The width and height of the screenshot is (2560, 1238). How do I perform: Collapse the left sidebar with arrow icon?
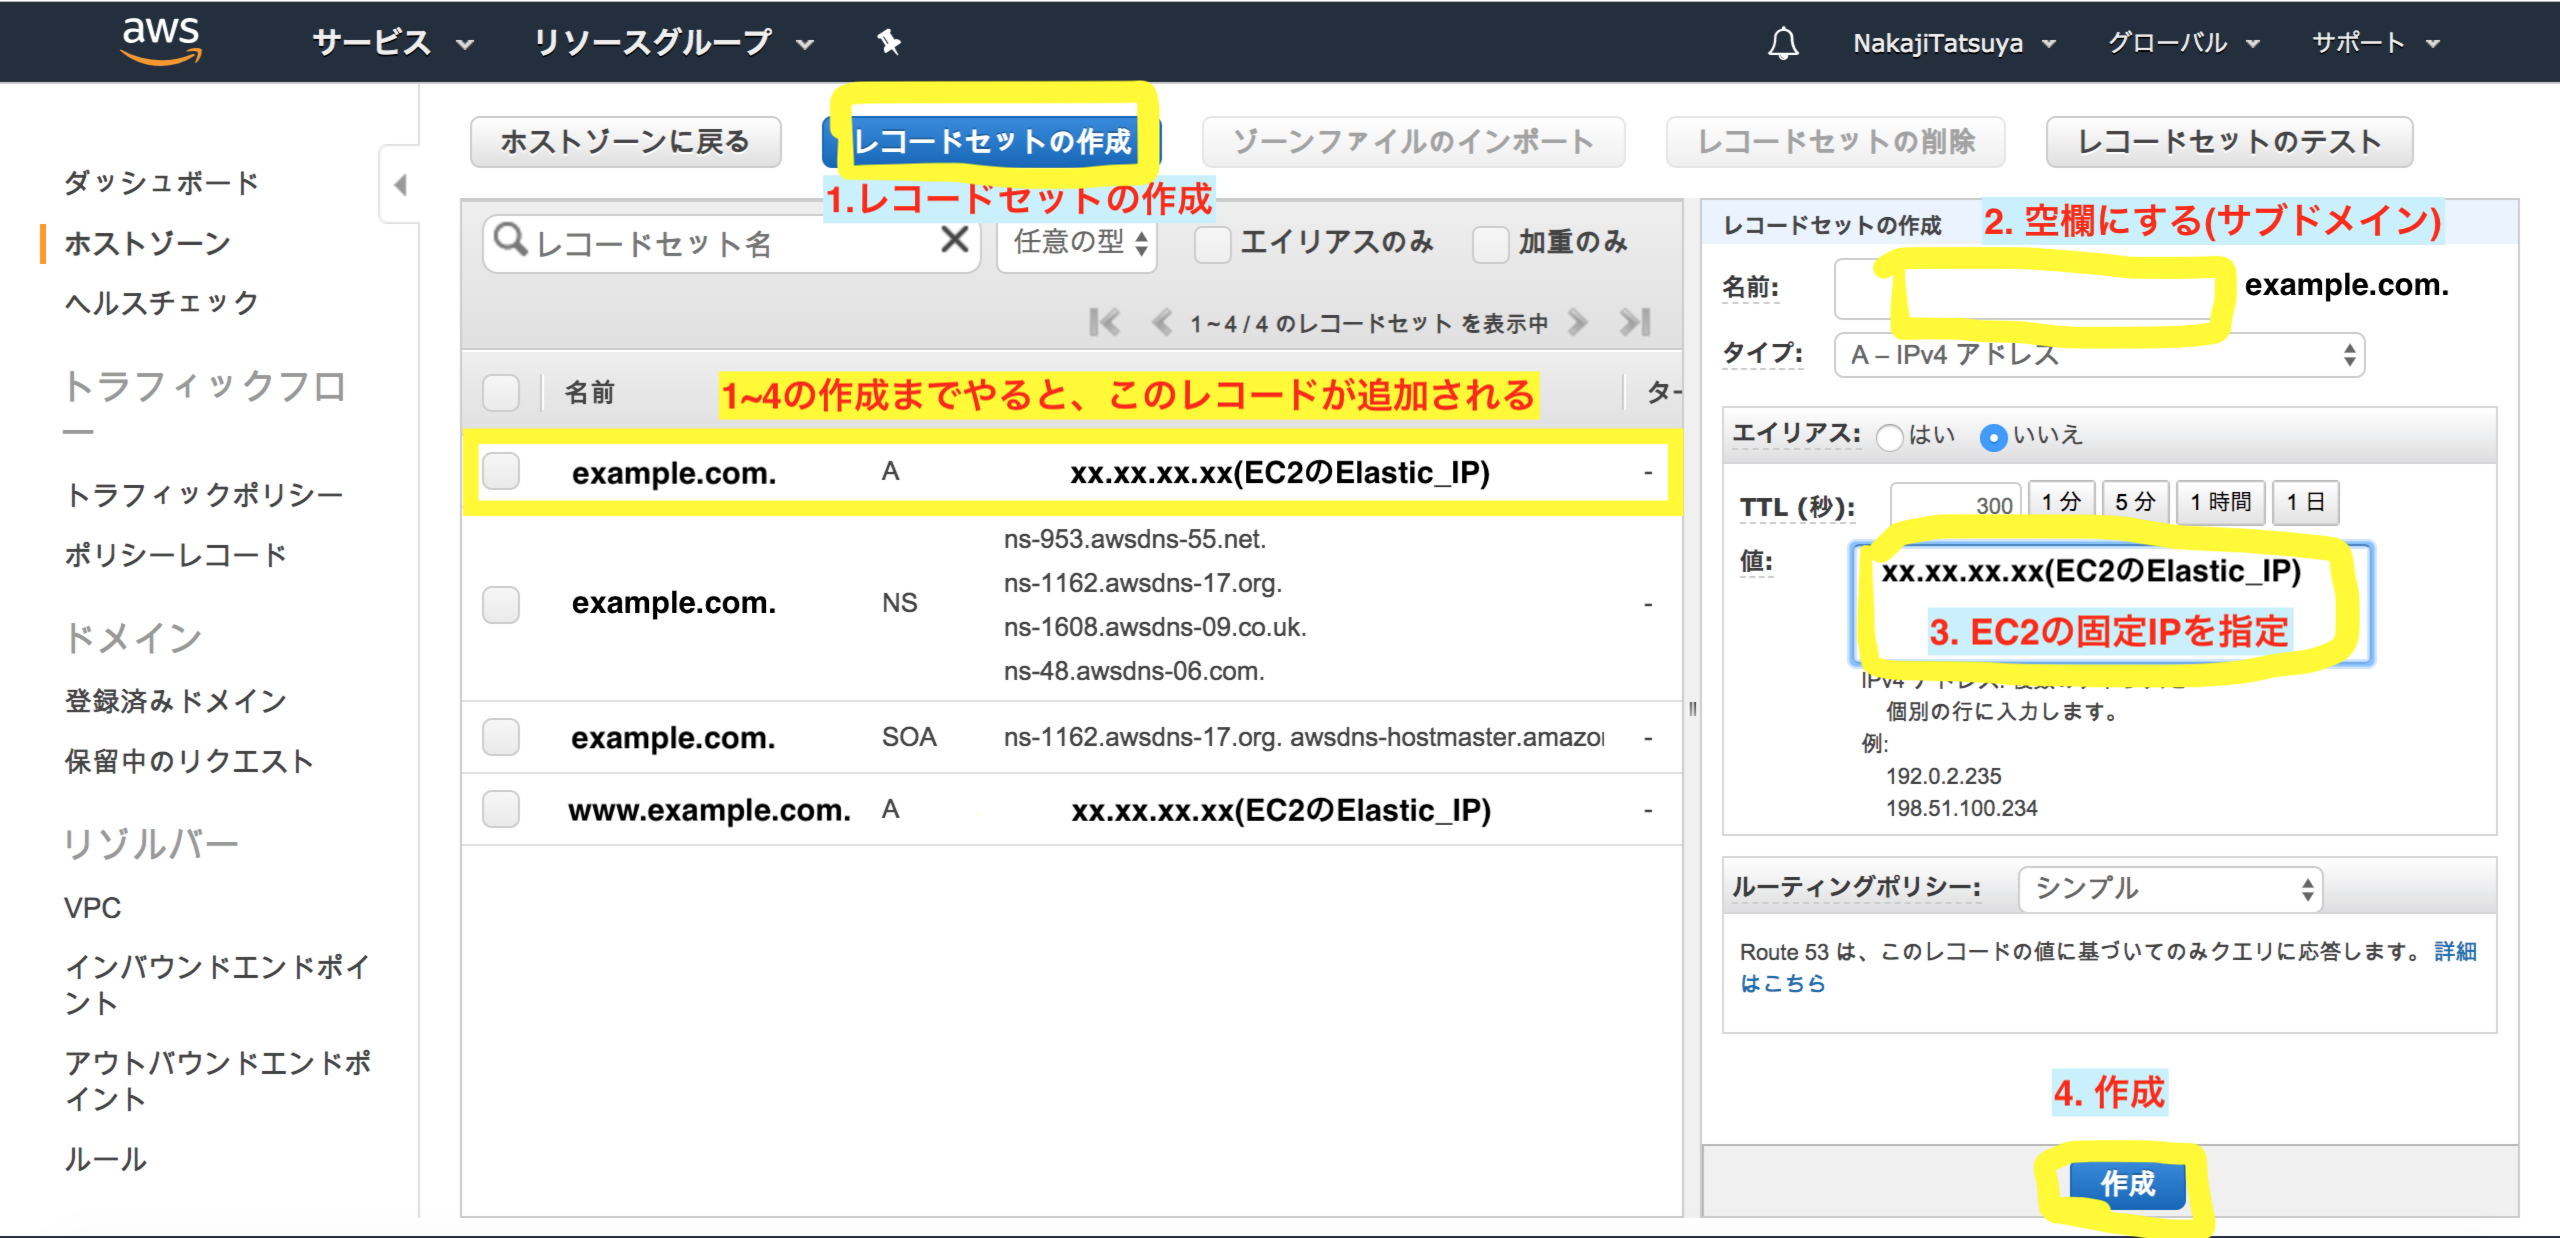[x=400, y=185]
